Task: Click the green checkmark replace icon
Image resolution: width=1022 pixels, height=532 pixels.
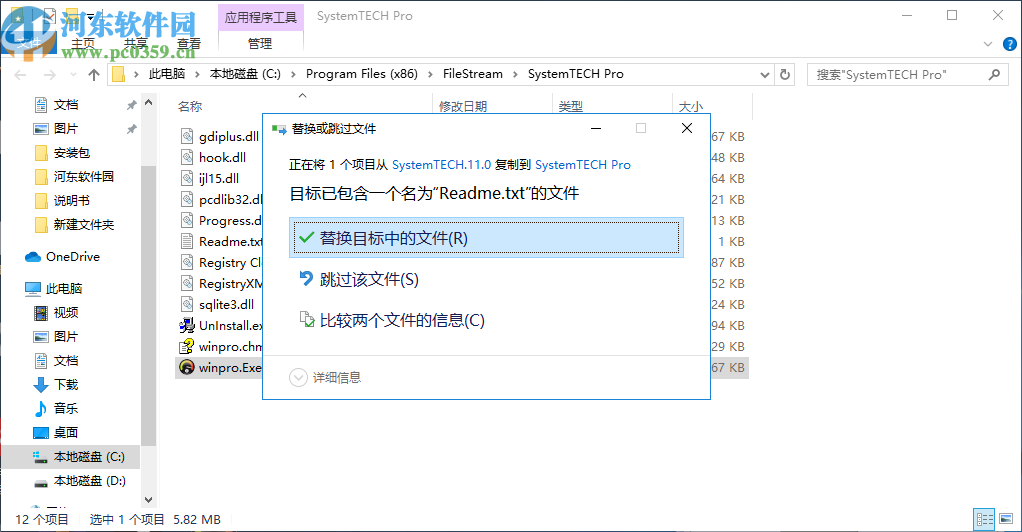Action: (x=306, y=238)
